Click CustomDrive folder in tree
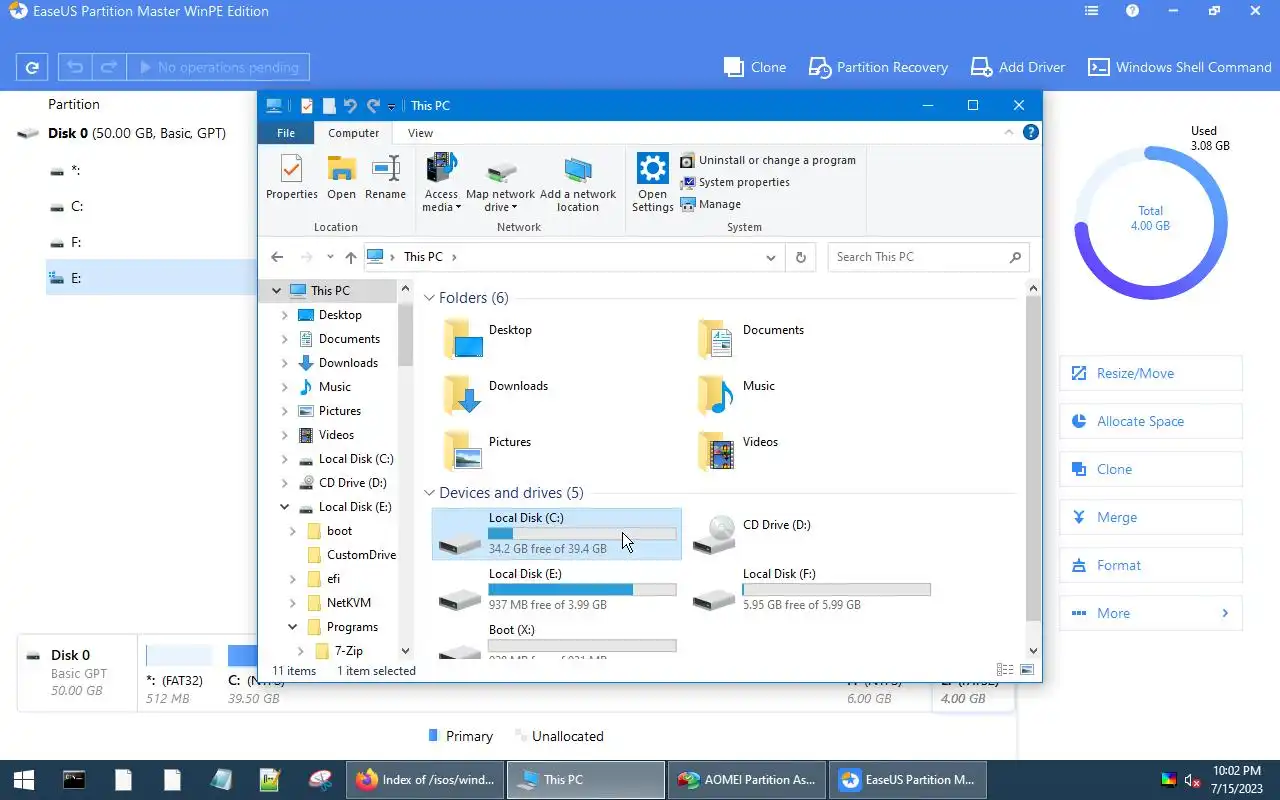This screenshot has width=1280, height=800. (x=361, y=555)
